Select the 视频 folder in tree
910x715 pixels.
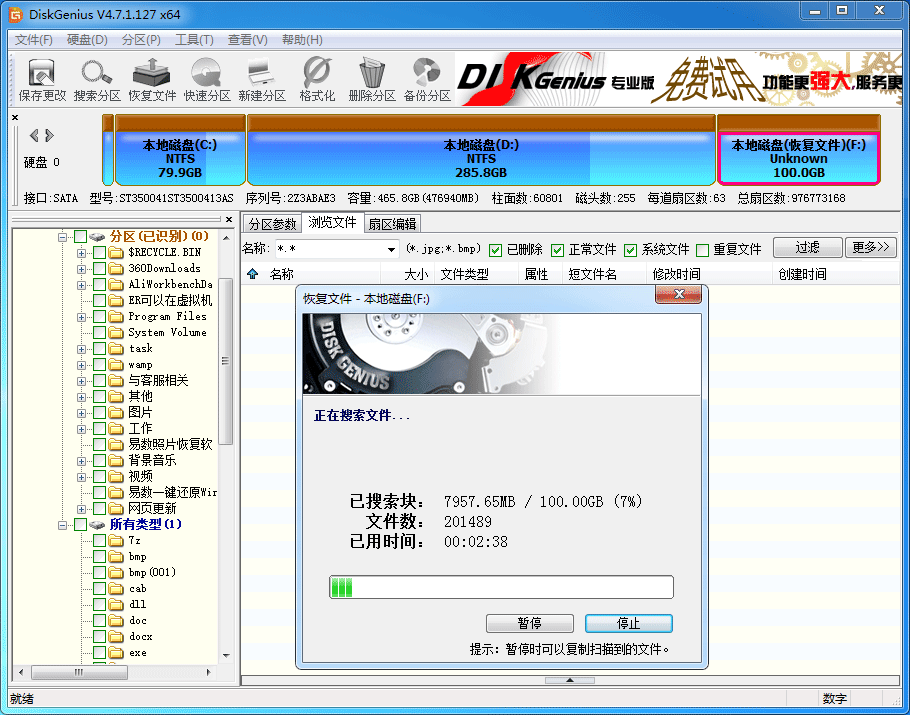pyautogui.click(x=140, y=476)
